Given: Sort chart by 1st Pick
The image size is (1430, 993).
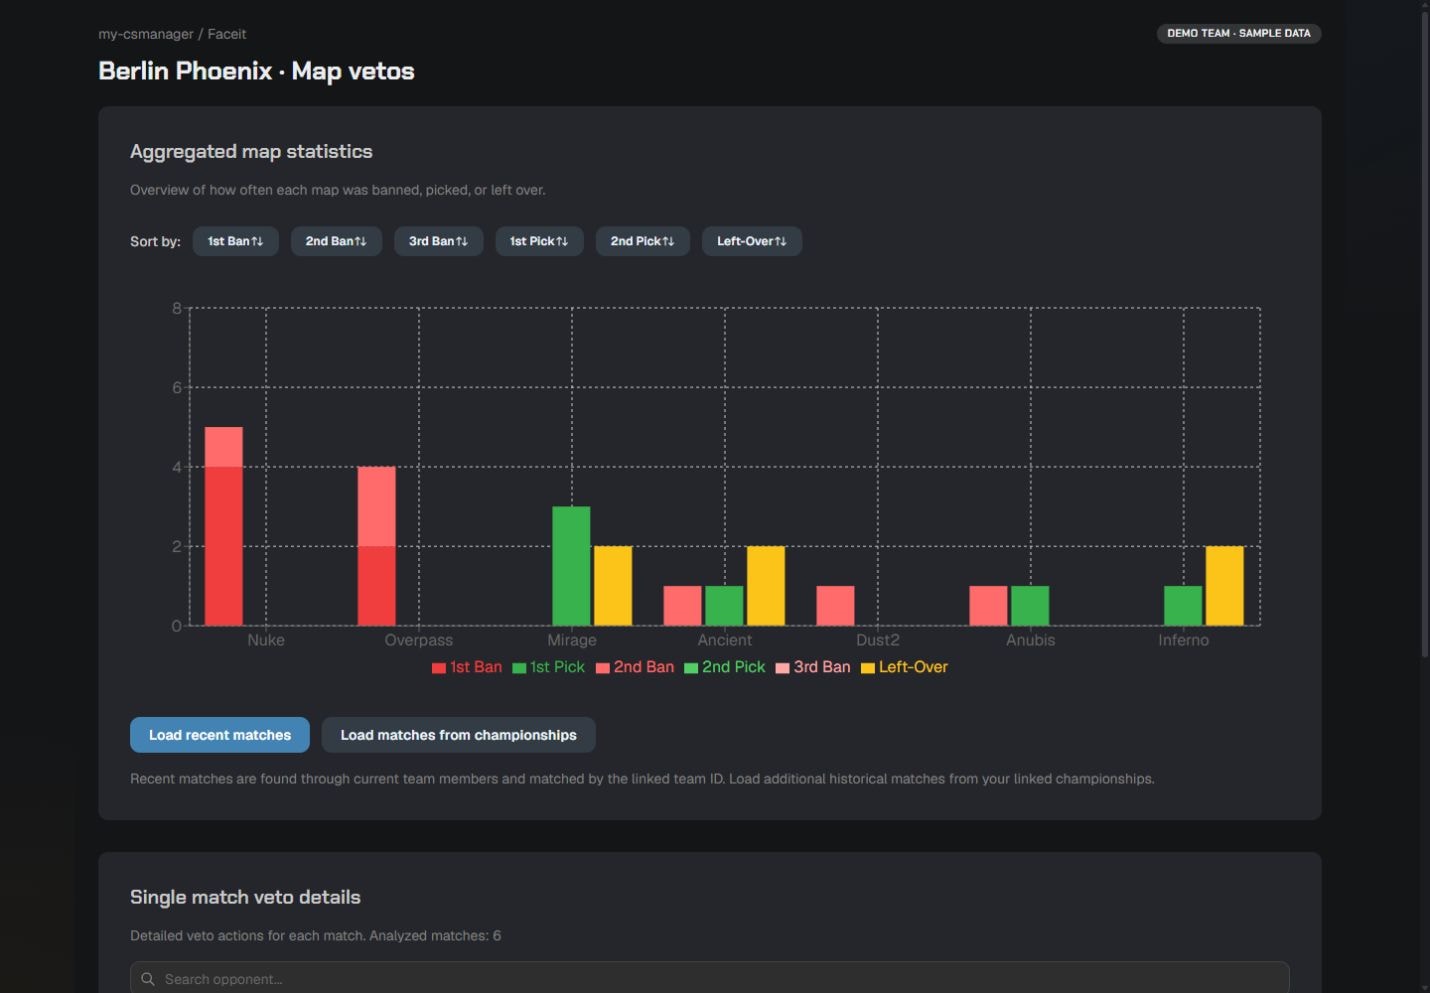Looking at the screenshot, I should tap(539, 241).
